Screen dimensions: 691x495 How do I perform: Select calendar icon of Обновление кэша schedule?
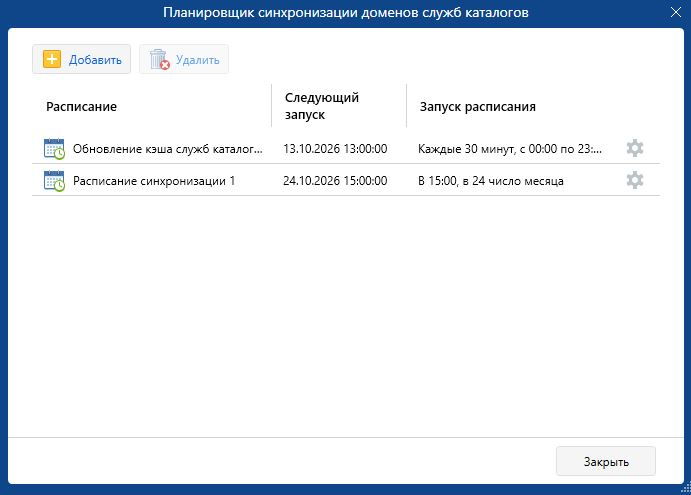click(x=54, y=149)
